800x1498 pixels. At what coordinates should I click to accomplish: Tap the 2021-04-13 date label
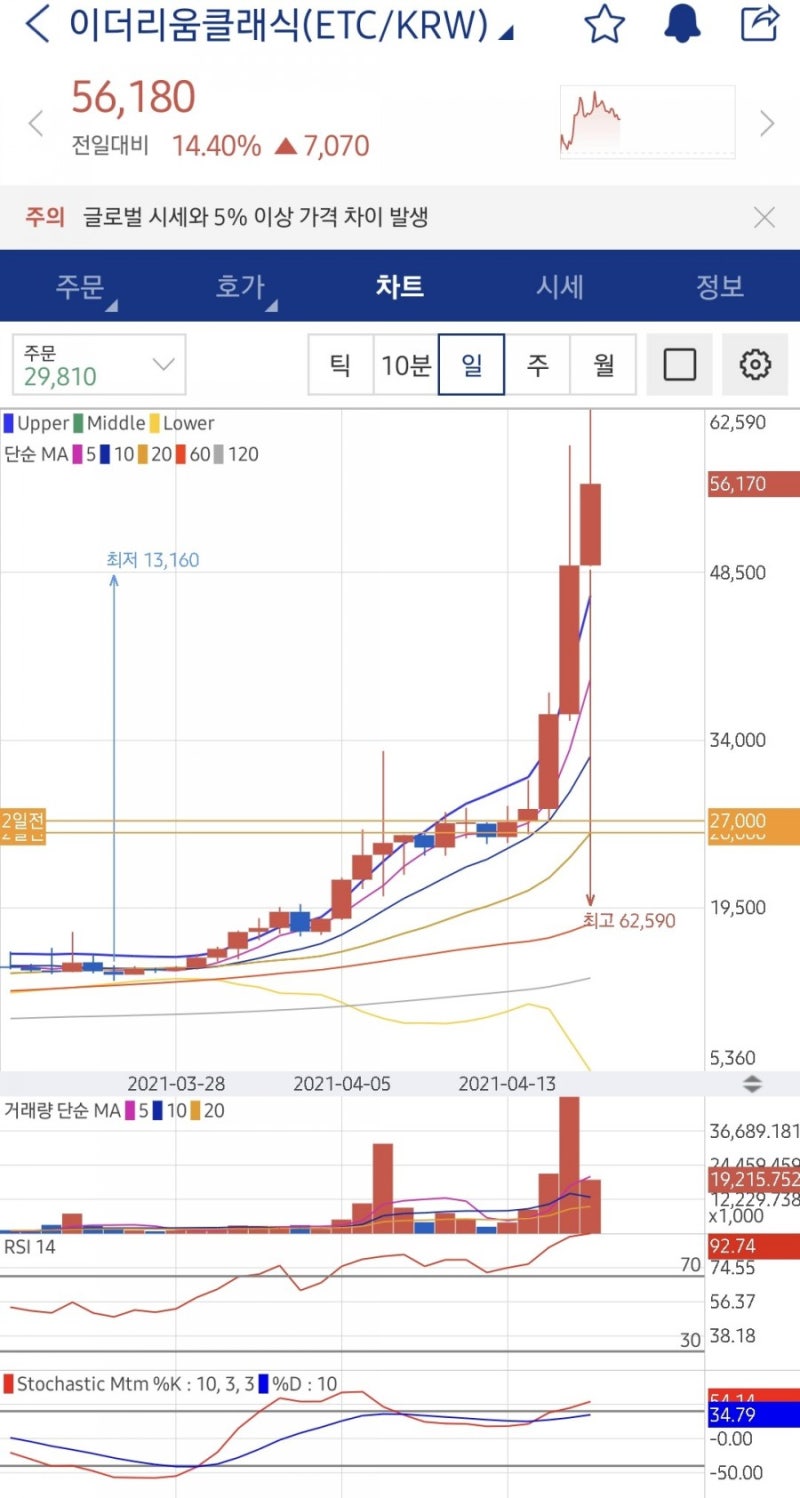[x=507, y=1084]
